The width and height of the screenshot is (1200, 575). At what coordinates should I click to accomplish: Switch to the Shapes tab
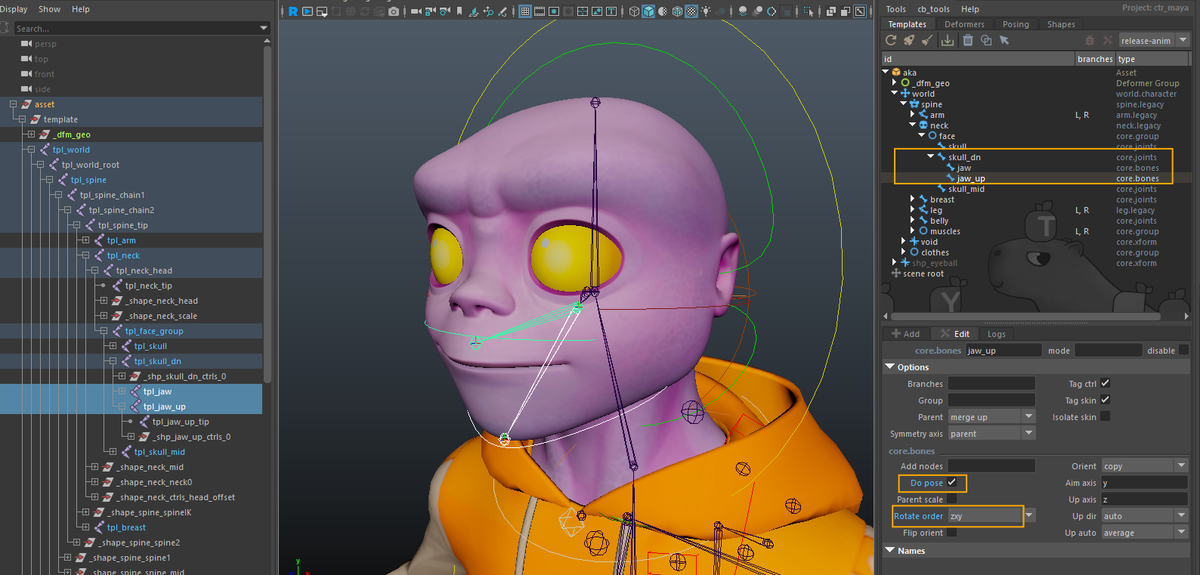coord(1061,24)
